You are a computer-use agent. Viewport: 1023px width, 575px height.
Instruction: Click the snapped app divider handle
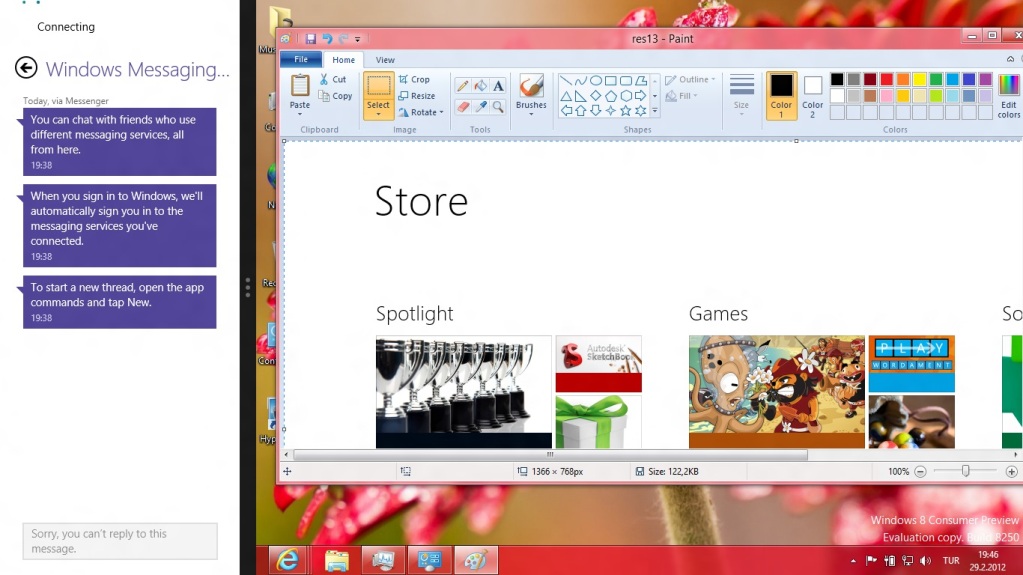click(248, 287)
